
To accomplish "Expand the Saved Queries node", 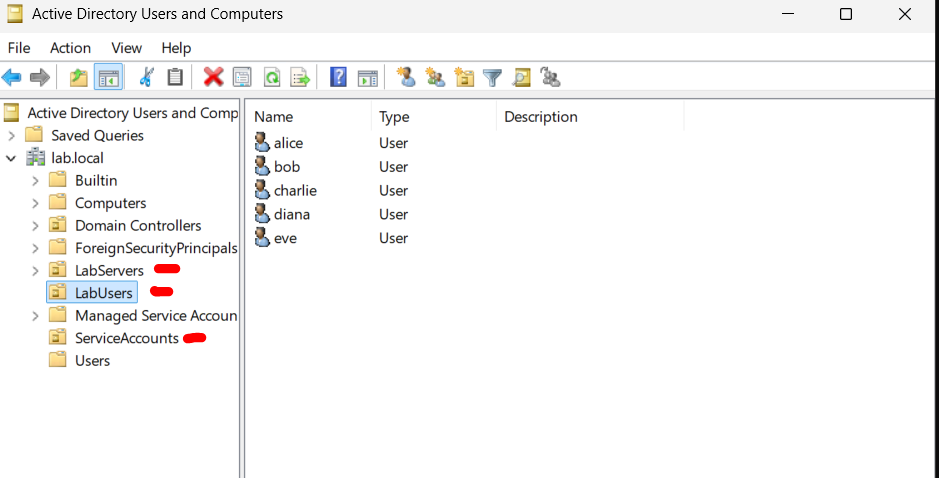I will [x=11, y=135].
